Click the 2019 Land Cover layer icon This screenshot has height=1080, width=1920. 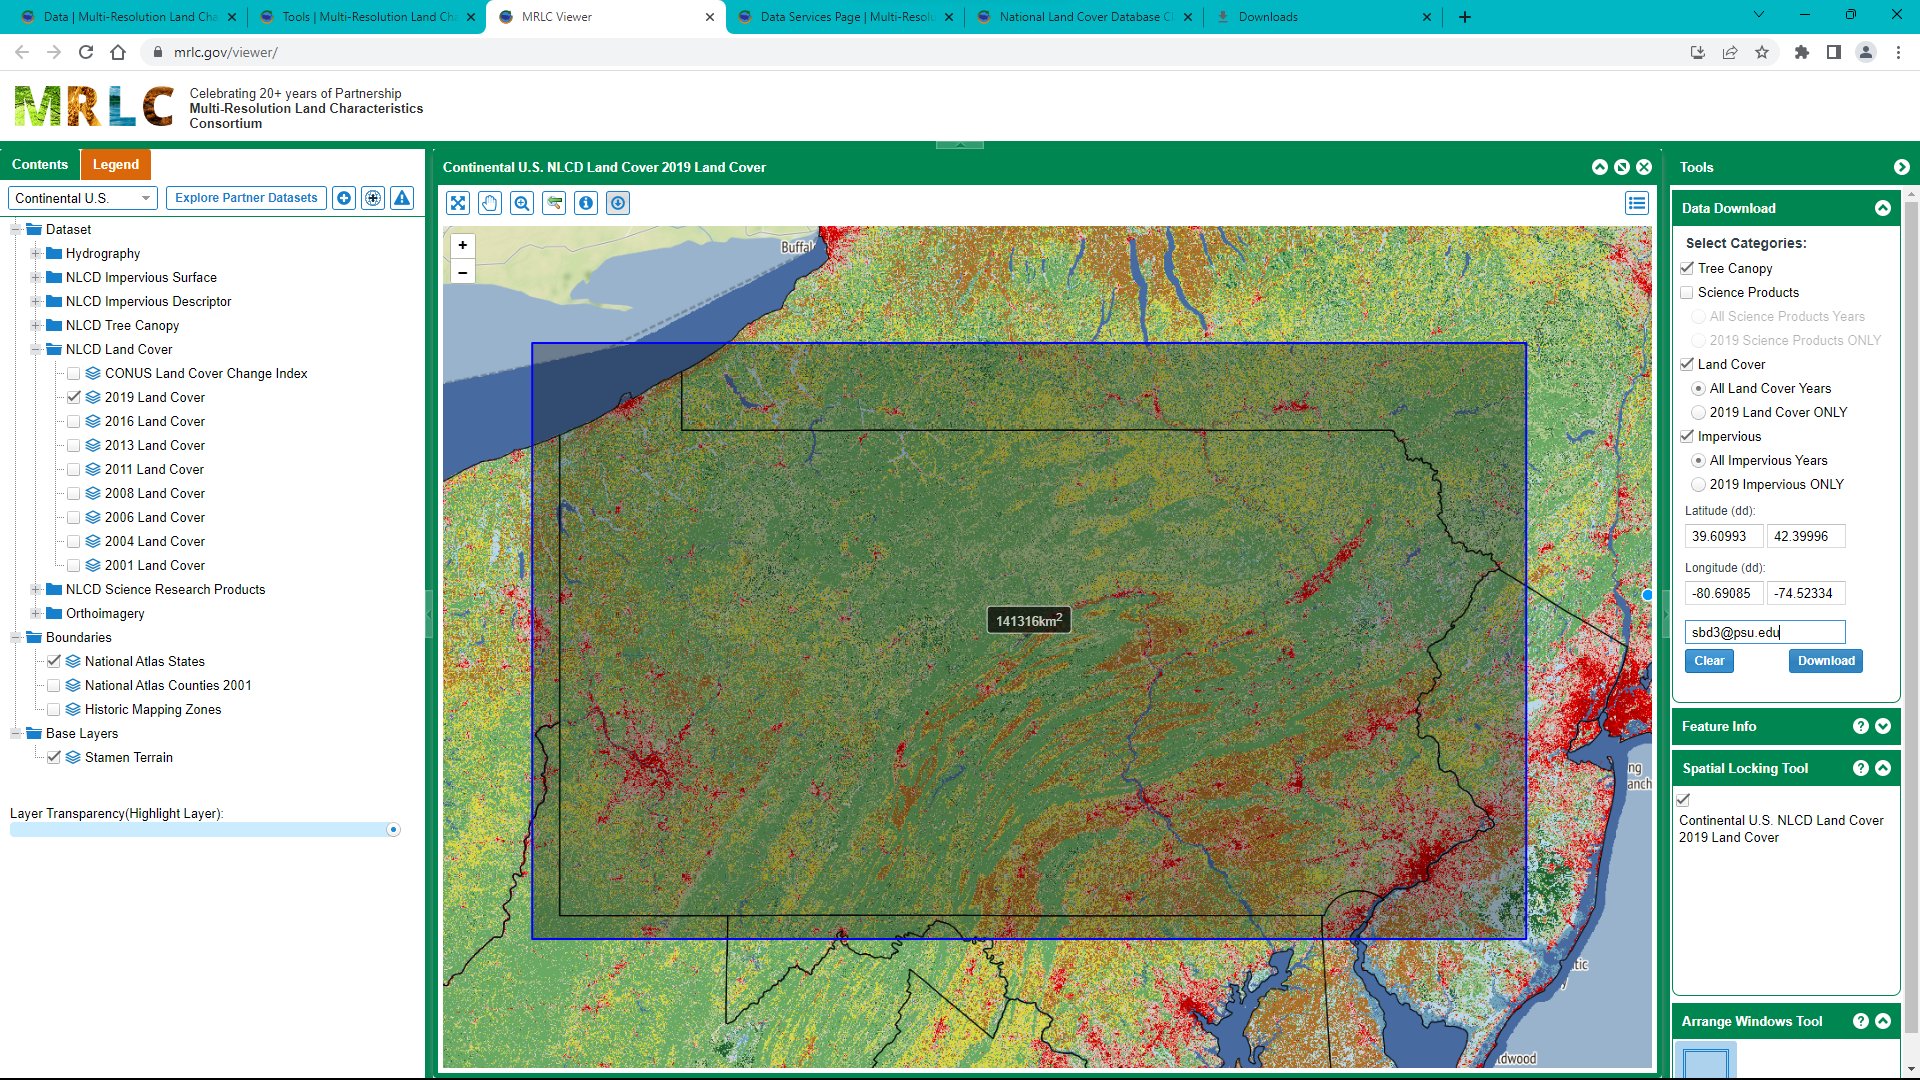click(93, 397)
